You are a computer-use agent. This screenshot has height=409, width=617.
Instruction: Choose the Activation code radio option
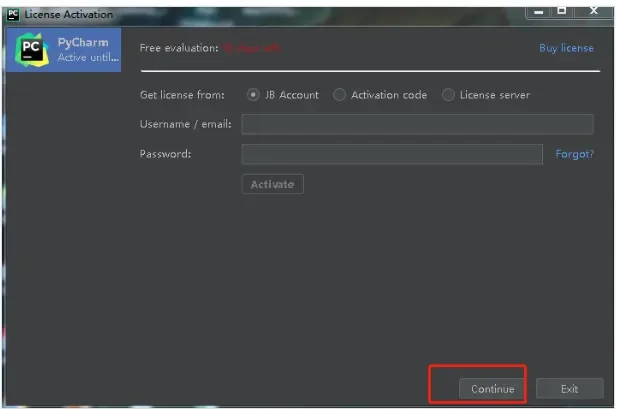tap(340, 95)
